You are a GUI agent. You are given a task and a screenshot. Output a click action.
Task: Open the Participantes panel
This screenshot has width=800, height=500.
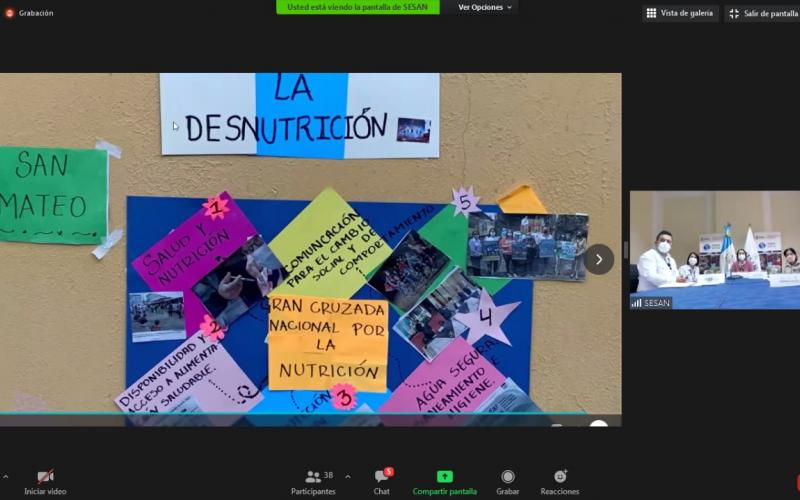pyautogui.click(x=313, y=481)
